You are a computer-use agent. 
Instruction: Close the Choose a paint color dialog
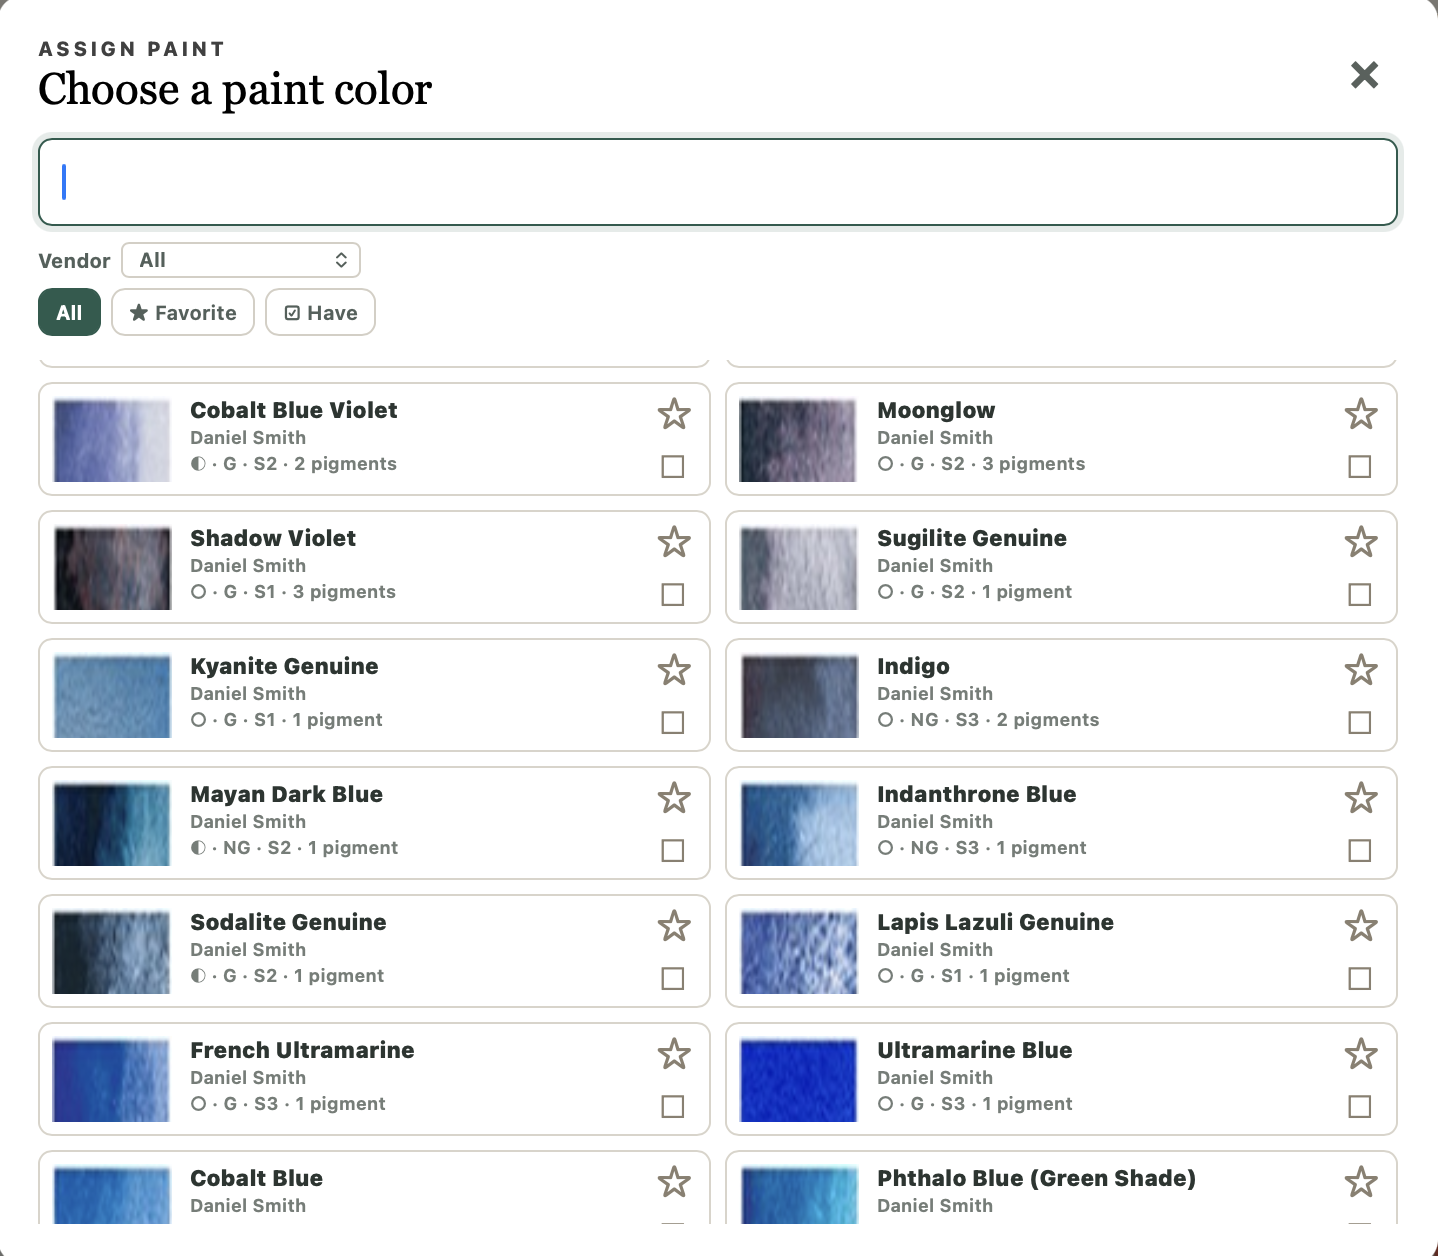(x=1364, y=75)
